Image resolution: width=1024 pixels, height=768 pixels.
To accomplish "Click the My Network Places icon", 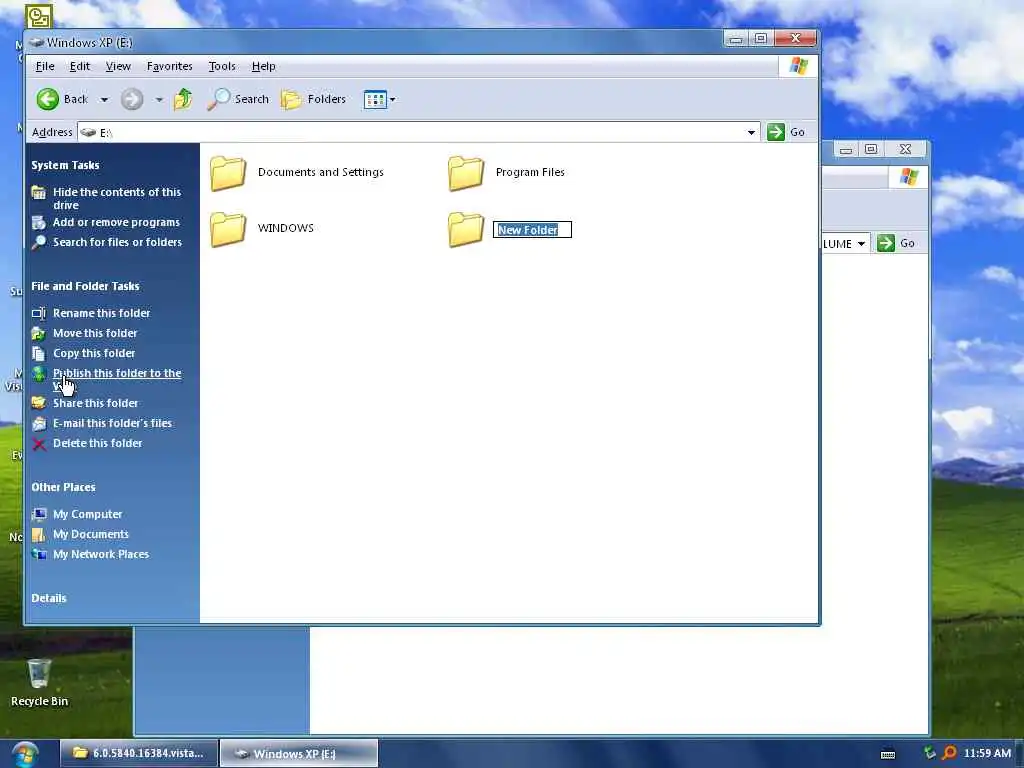I will click(x=39, y=554).
